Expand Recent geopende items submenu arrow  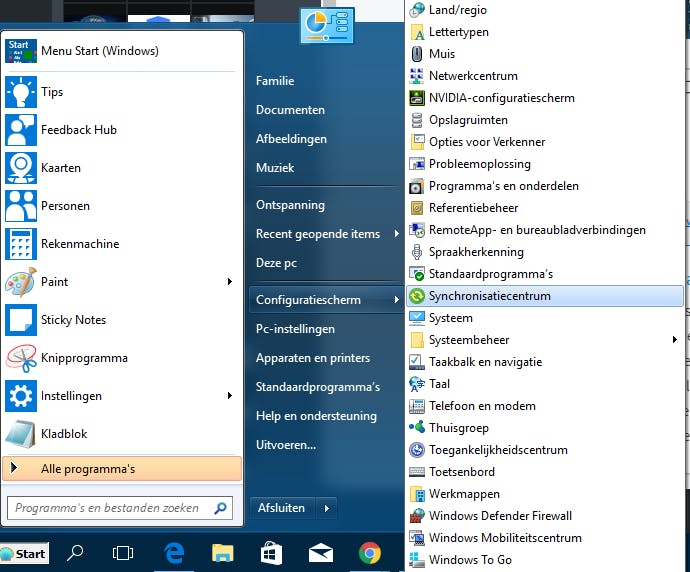click(x=396, y=234)
